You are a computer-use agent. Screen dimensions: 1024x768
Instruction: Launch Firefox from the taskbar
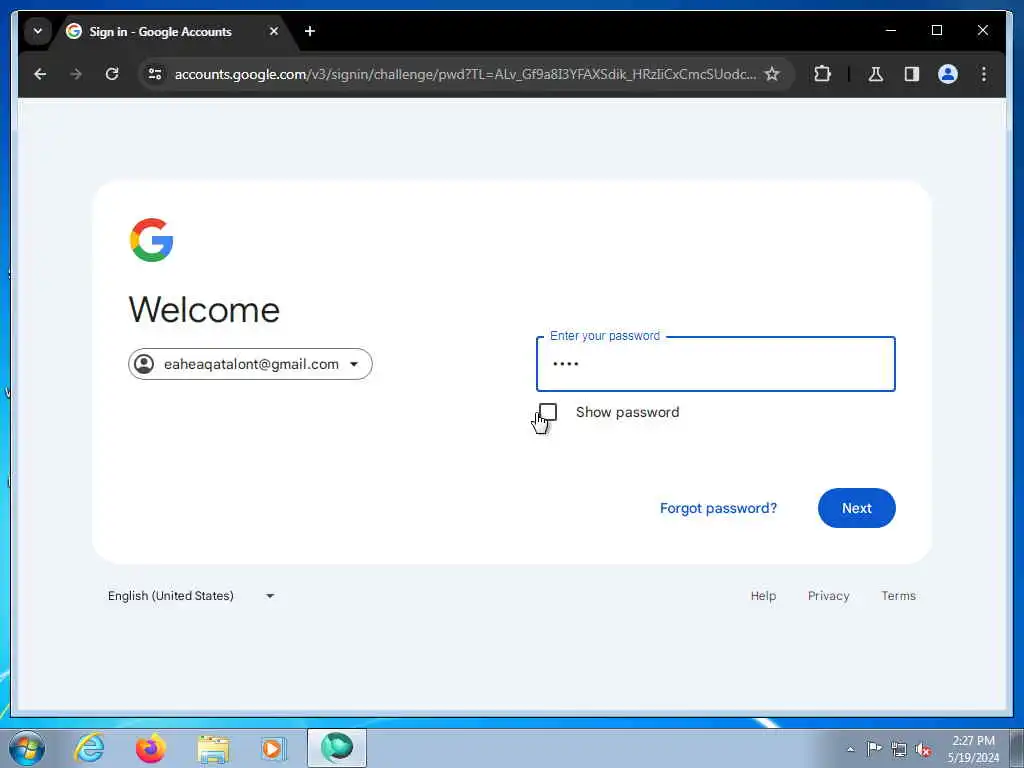pos(150,748)
